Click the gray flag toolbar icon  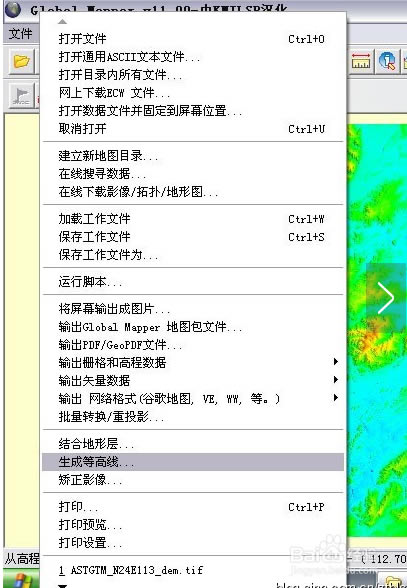(21, 96)
